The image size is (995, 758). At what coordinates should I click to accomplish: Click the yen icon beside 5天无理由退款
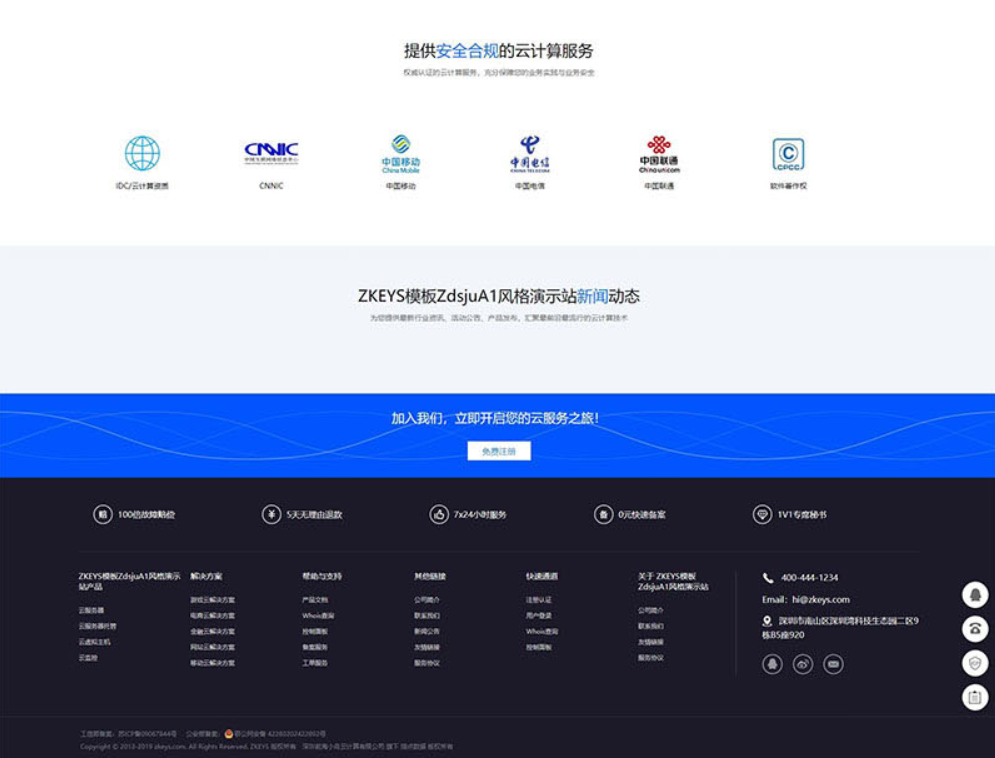(x=272, y=514)
